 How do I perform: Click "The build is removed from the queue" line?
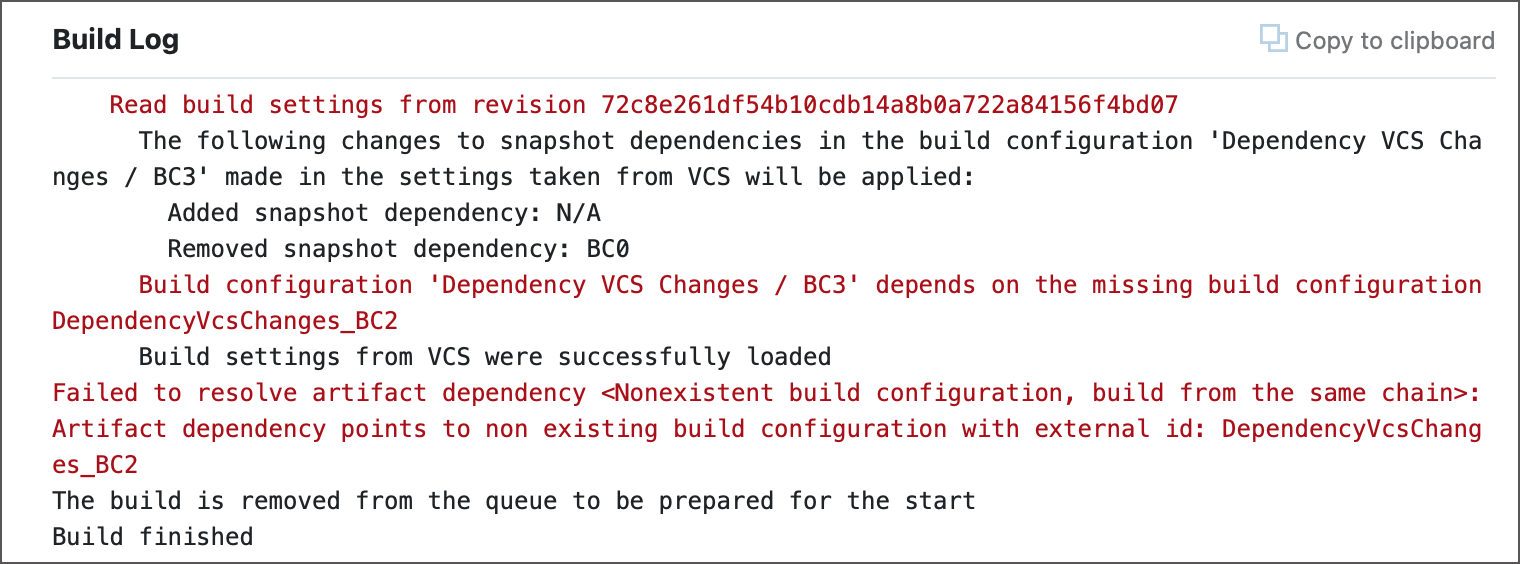[513, 501]
